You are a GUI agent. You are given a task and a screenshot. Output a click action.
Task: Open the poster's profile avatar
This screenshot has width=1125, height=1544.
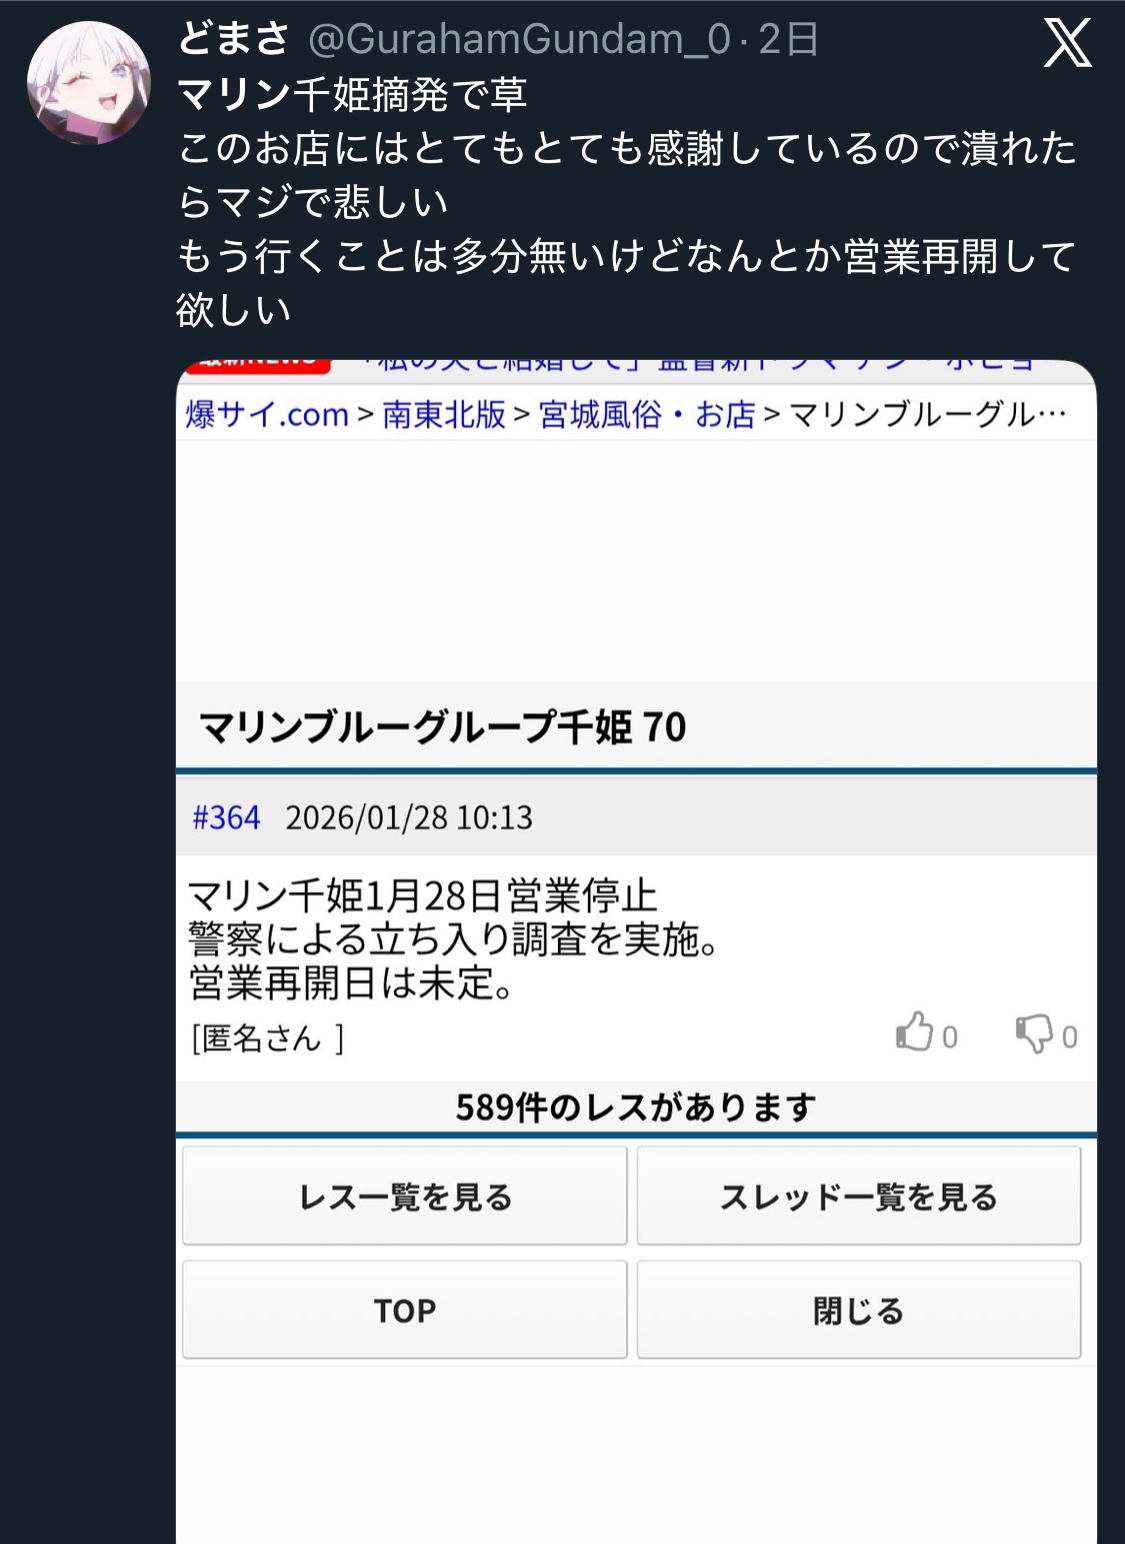pos(89,83)
